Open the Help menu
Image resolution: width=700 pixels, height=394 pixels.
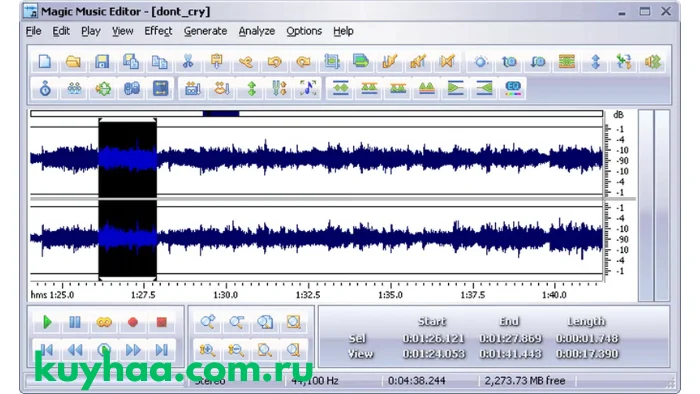[x=343, y=31]
